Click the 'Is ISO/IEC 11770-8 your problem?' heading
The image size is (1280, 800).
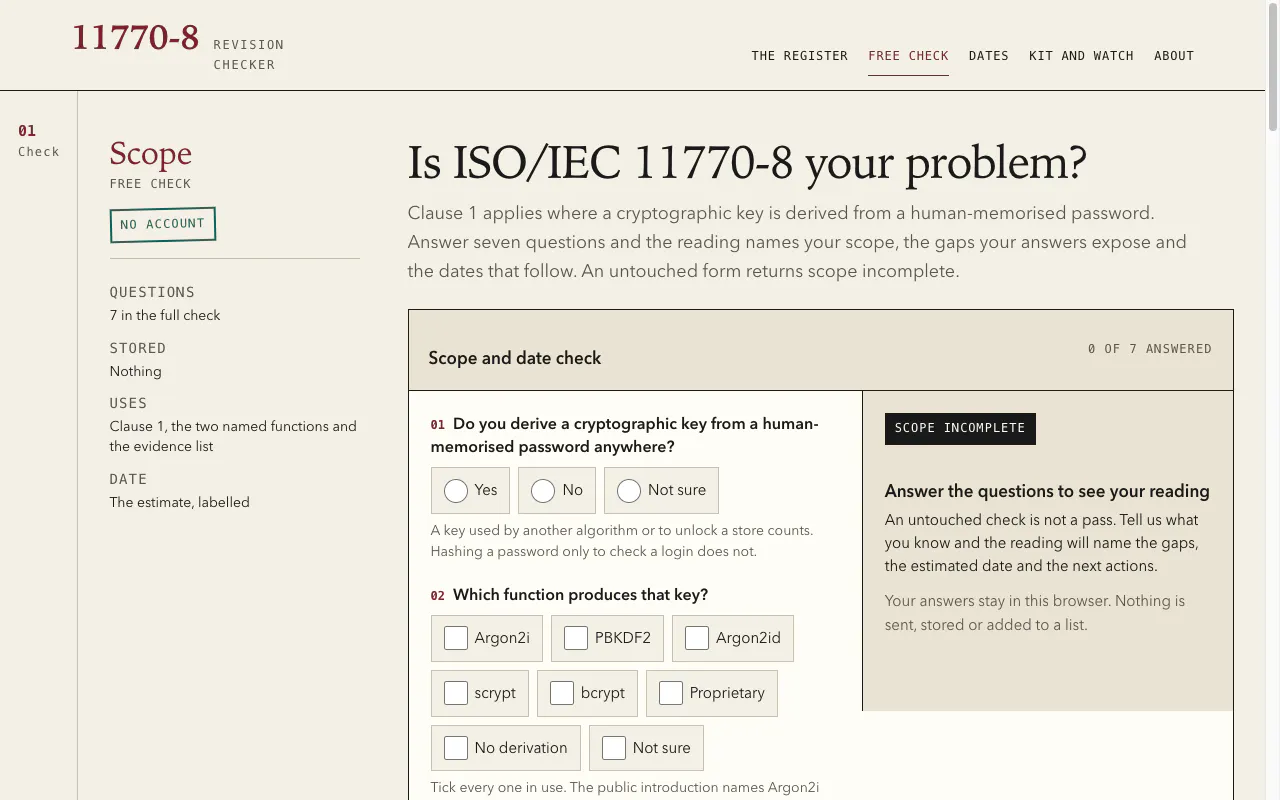(747, 163)
